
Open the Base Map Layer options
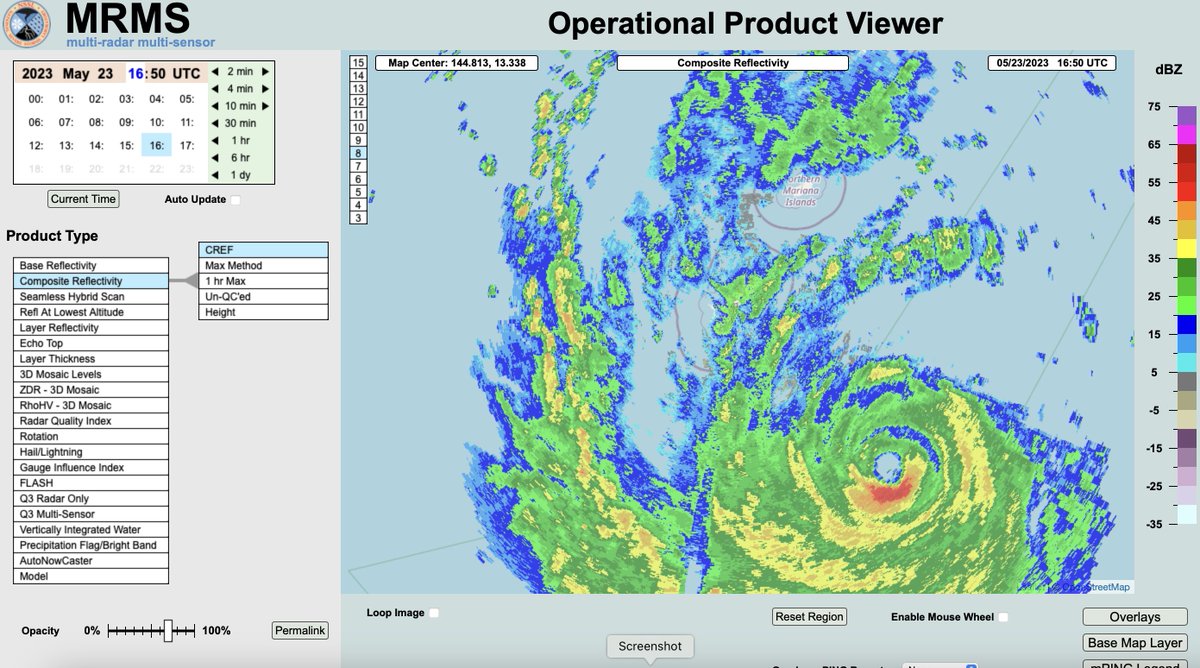(x=1134, y=642)
